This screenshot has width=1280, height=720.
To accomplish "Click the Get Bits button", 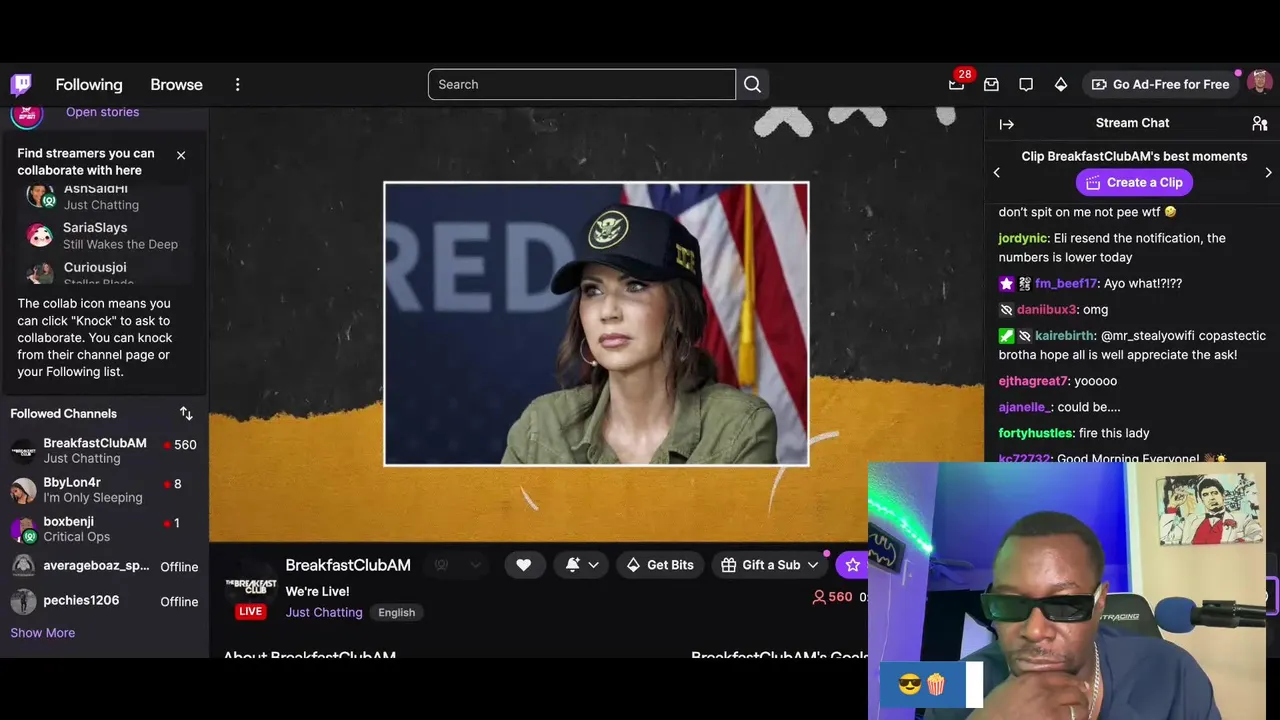I will (660, 565).
